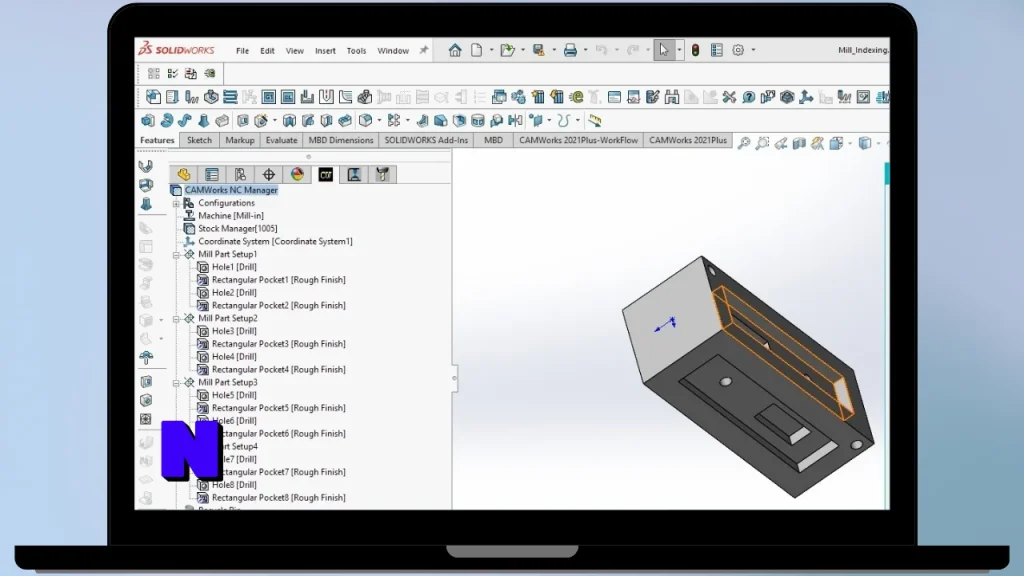The height and width of the screenshot is (576, 1024).
Task: Open the Display Style cube icon
Action: [x=865, y=143]
